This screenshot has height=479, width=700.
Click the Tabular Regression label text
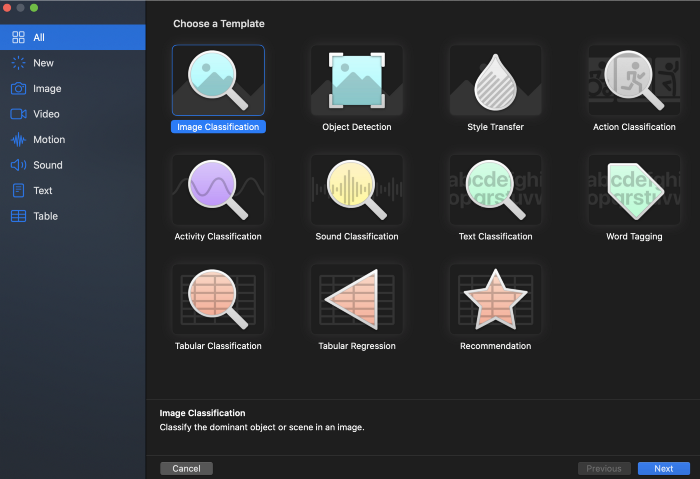(x=357, y=346)
